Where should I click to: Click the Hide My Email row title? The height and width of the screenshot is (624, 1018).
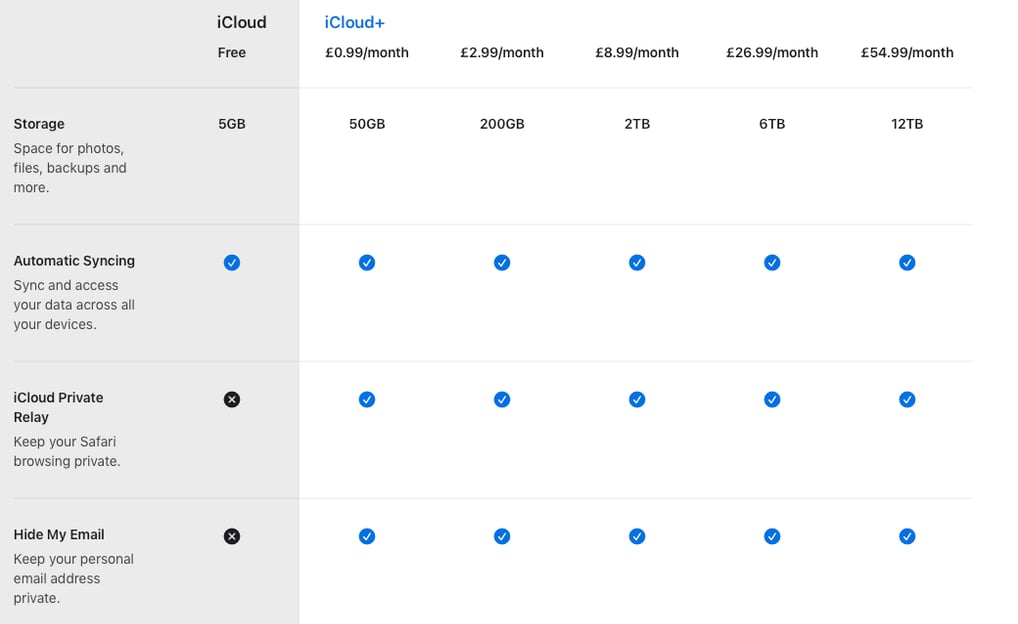[59, 534]
